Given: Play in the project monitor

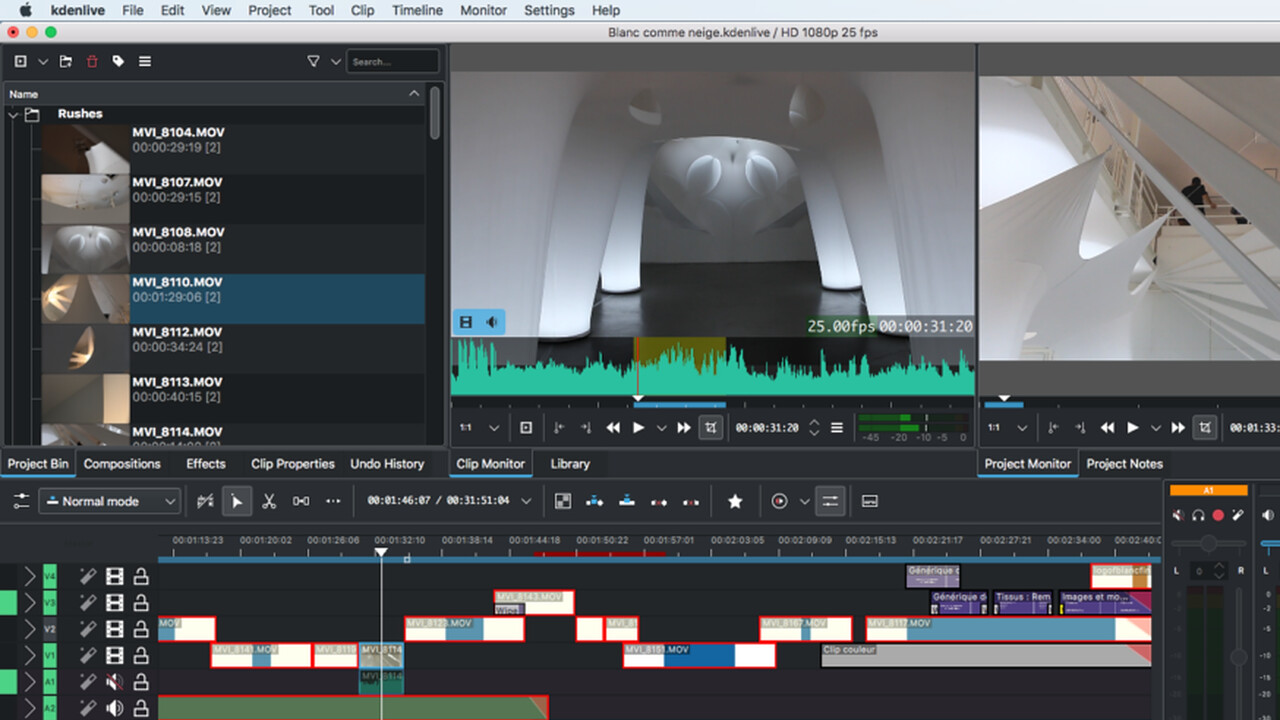Looking at the screenshot, I should (x=1133, y=428).
